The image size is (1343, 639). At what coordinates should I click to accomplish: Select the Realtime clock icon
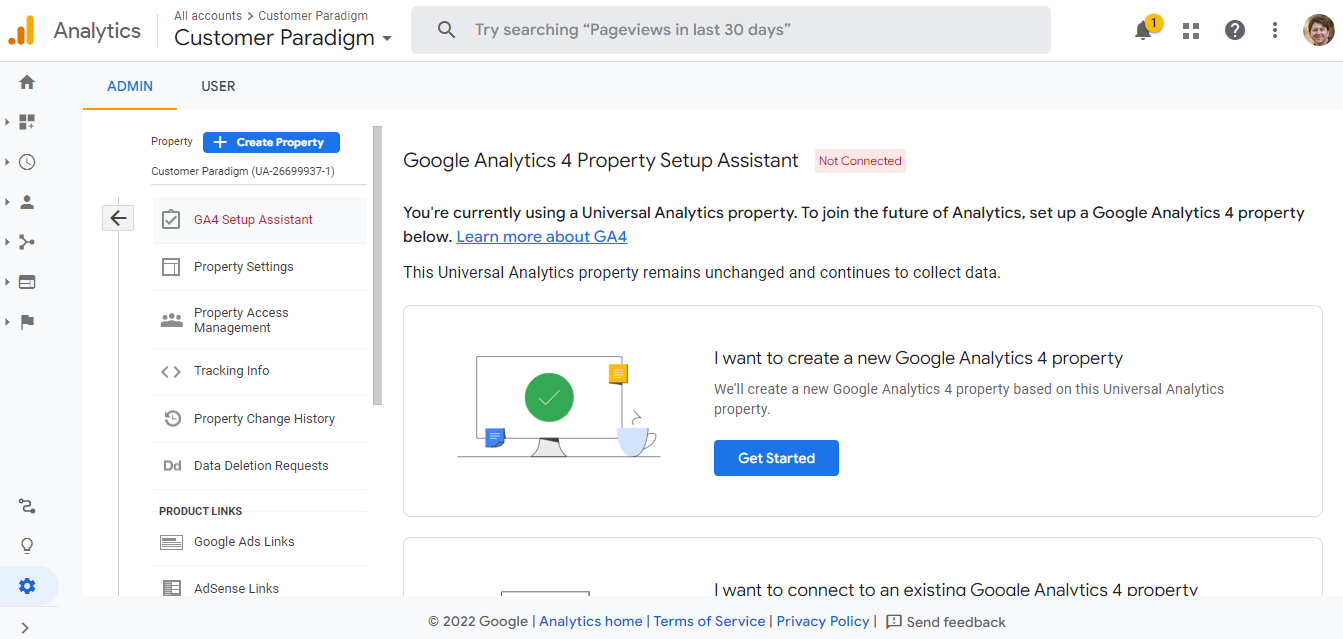26,161
